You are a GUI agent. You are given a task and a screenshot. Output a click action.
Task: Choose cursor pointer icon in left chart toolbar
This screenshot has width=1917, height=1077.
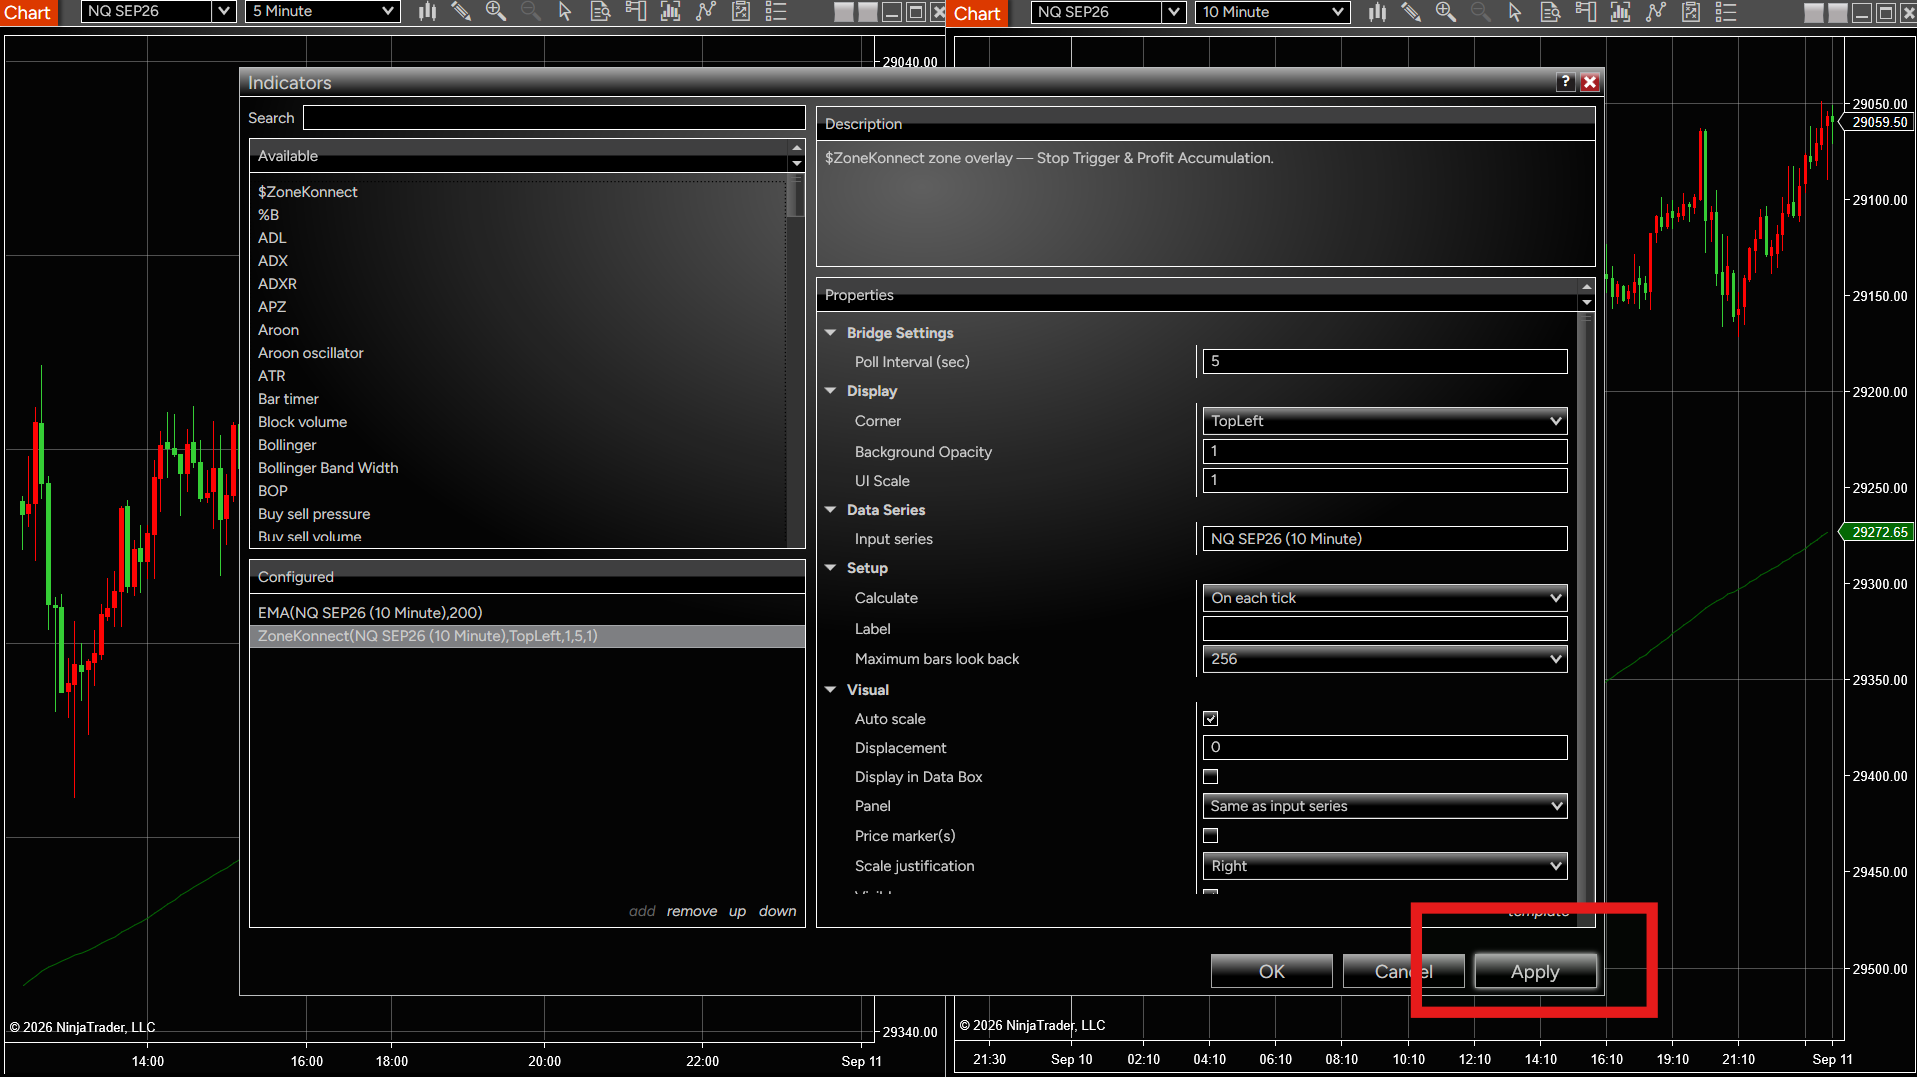565,12
